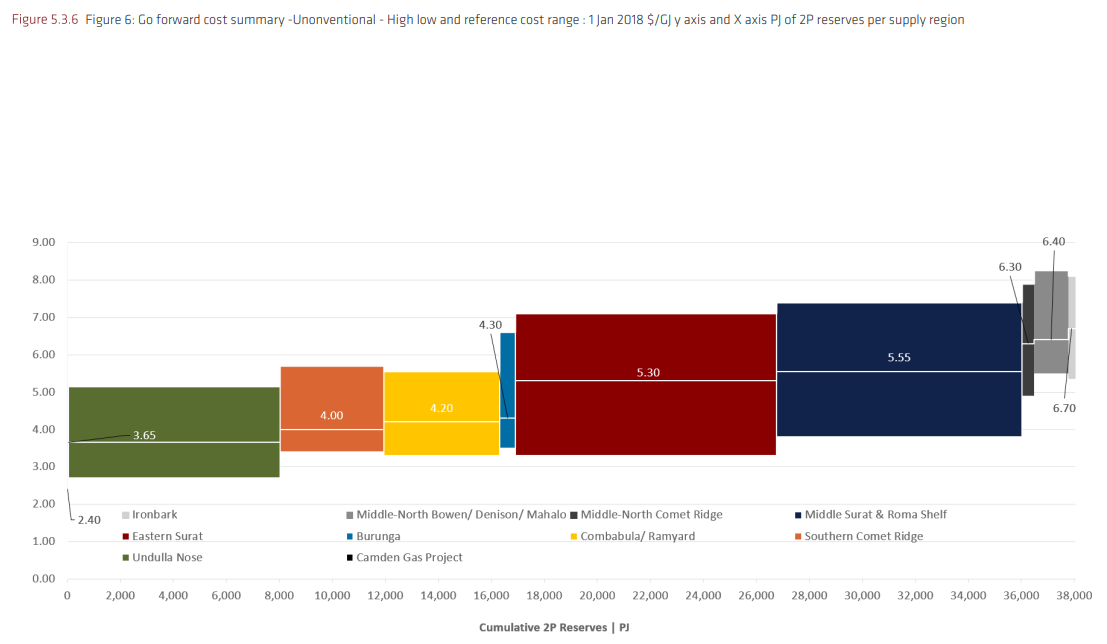Click the 4.20 label in the yellow bar
1107x644 pixels.
pos(441,408)
